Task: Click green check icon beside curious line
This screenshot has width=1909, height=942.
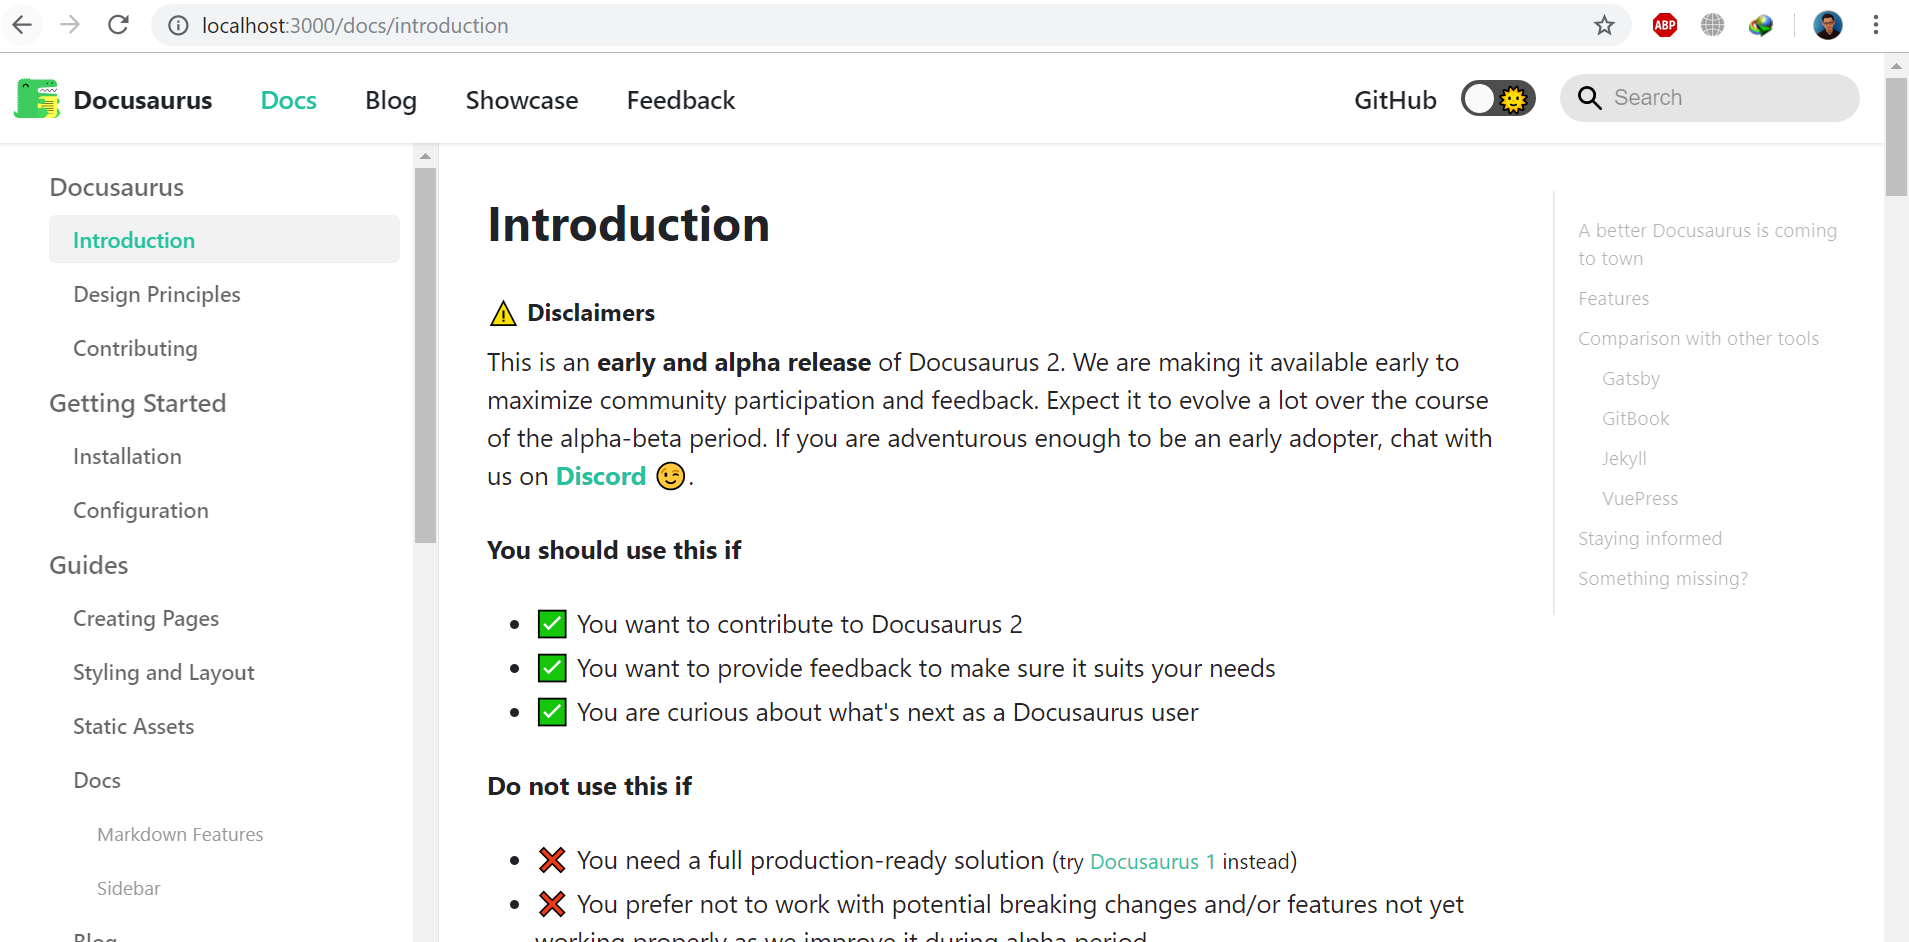Action: (x=552, y=712)
